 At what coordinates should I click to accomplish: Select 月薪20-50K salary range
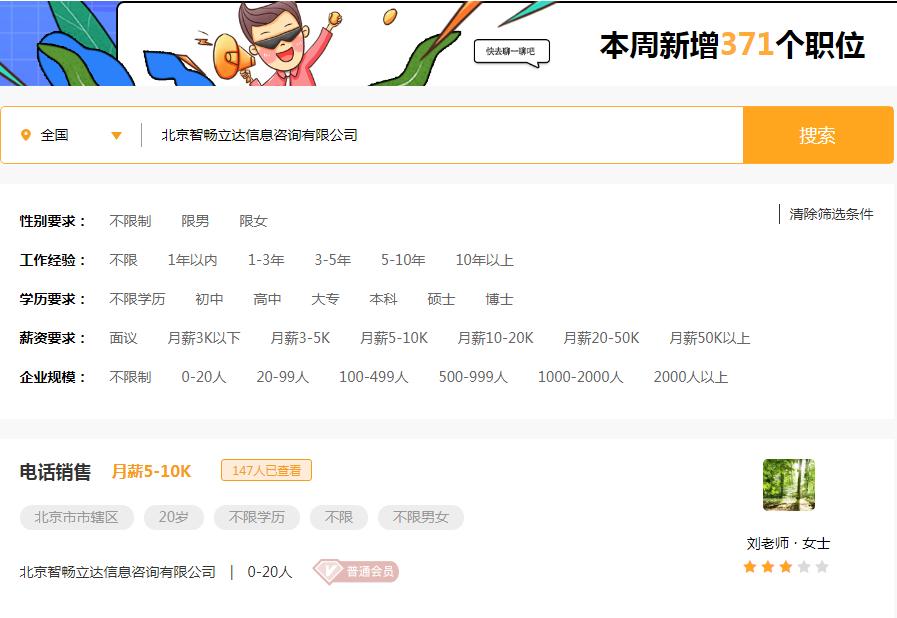click(x=601, y=337)
